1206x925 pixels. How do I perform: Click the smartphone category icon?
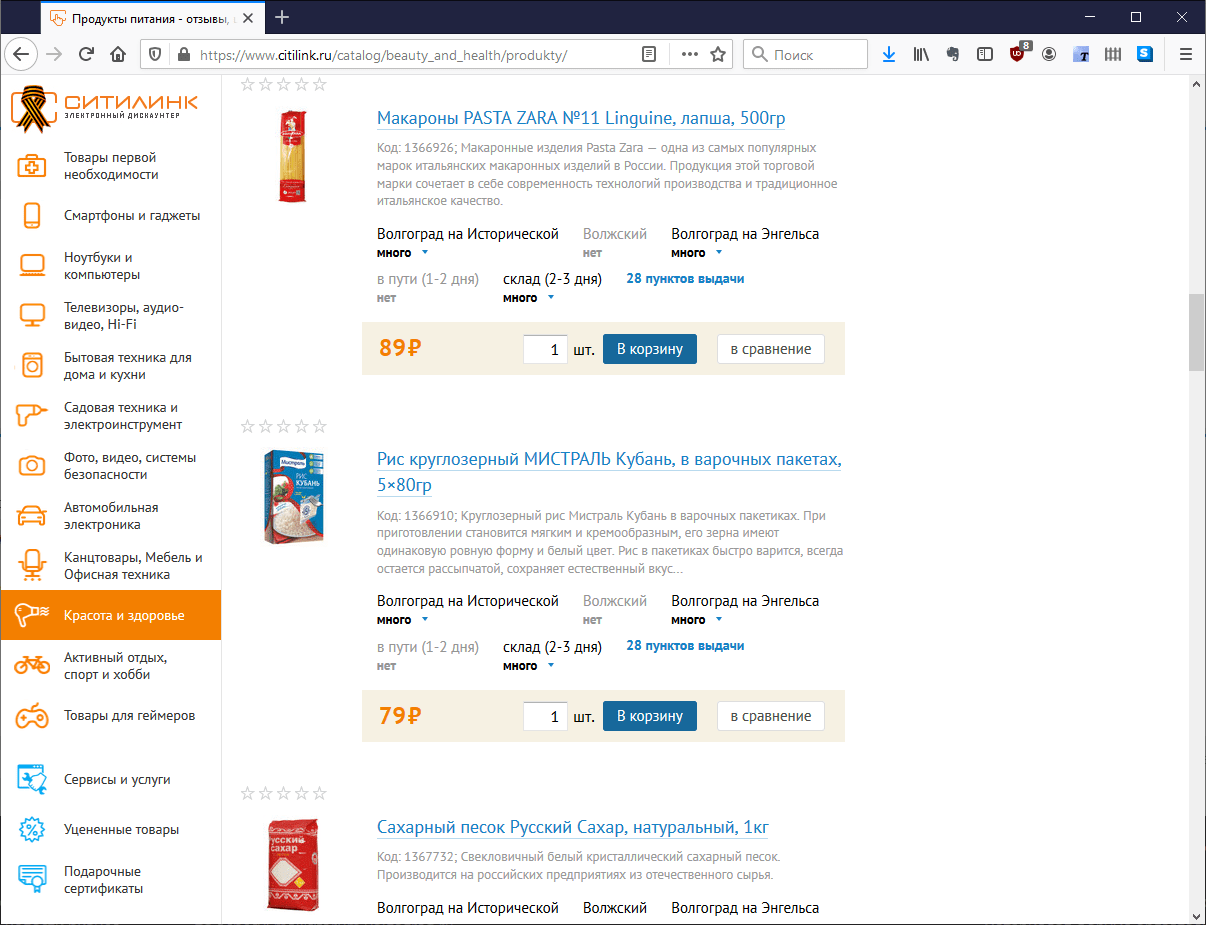[x=32, y=215]
